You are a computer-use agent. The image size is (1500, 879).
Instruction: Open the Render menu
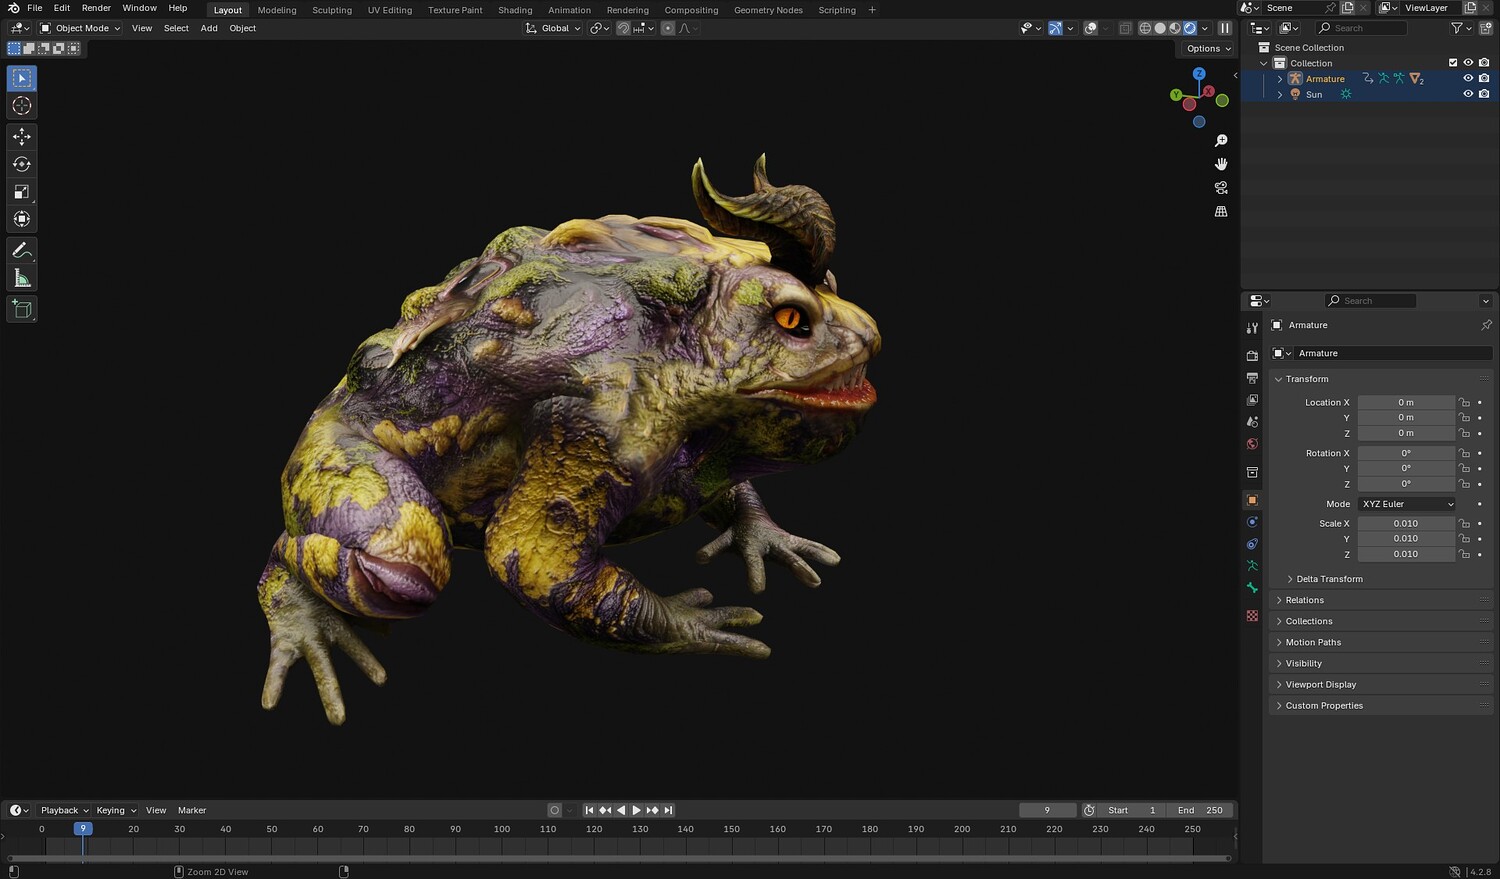[x=96, y=8]
